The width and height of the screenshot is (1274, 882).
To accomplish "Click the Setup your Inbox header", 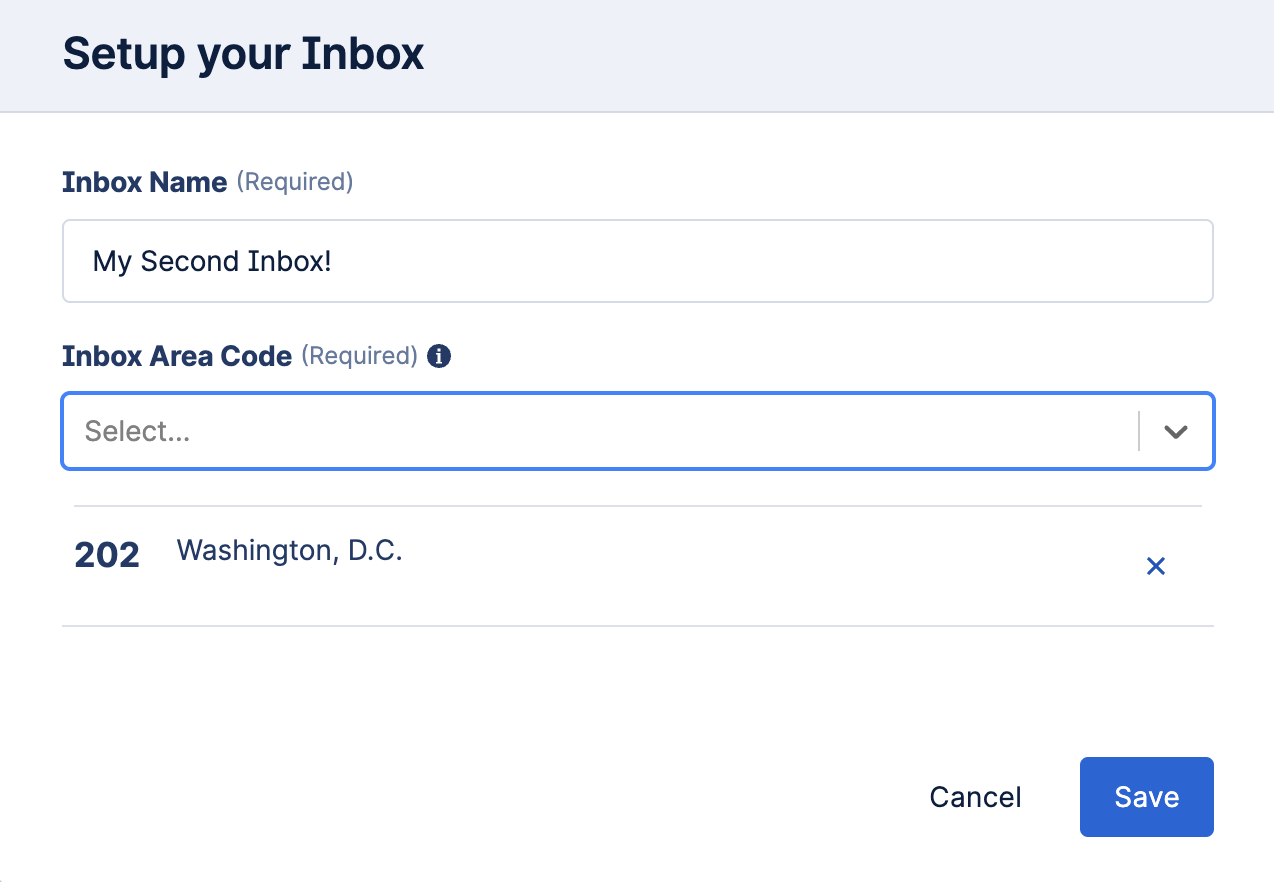I will pos(243,53).
